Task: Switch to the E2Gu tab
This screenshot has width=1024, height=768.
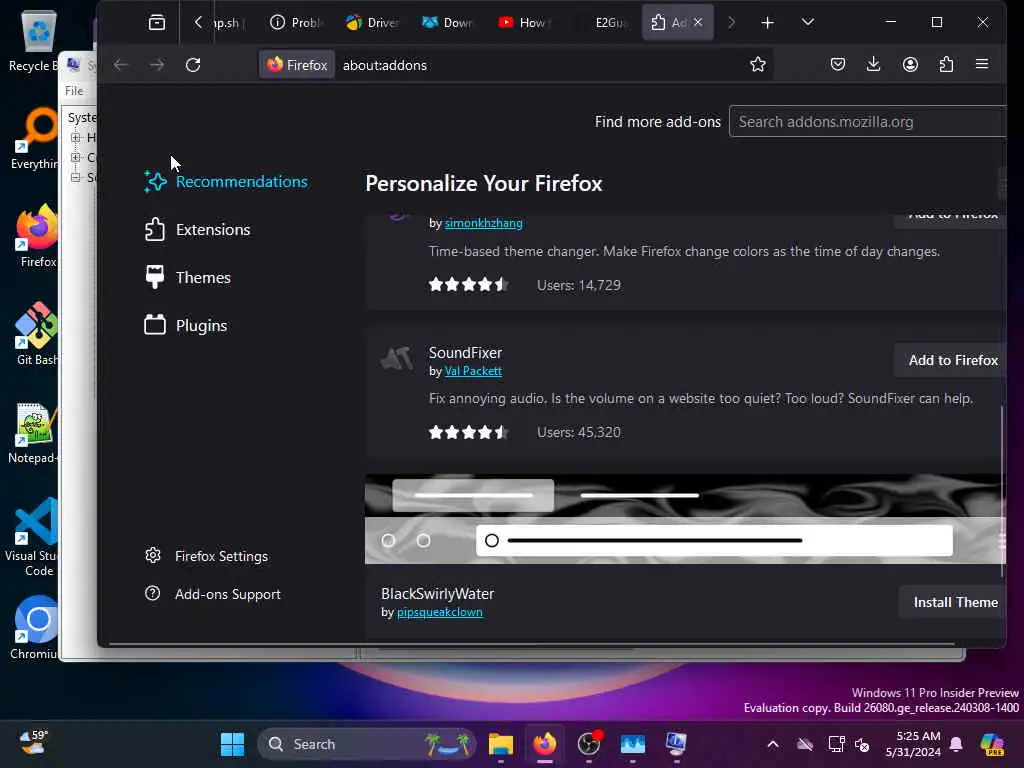Action: [x=601, y=23]
